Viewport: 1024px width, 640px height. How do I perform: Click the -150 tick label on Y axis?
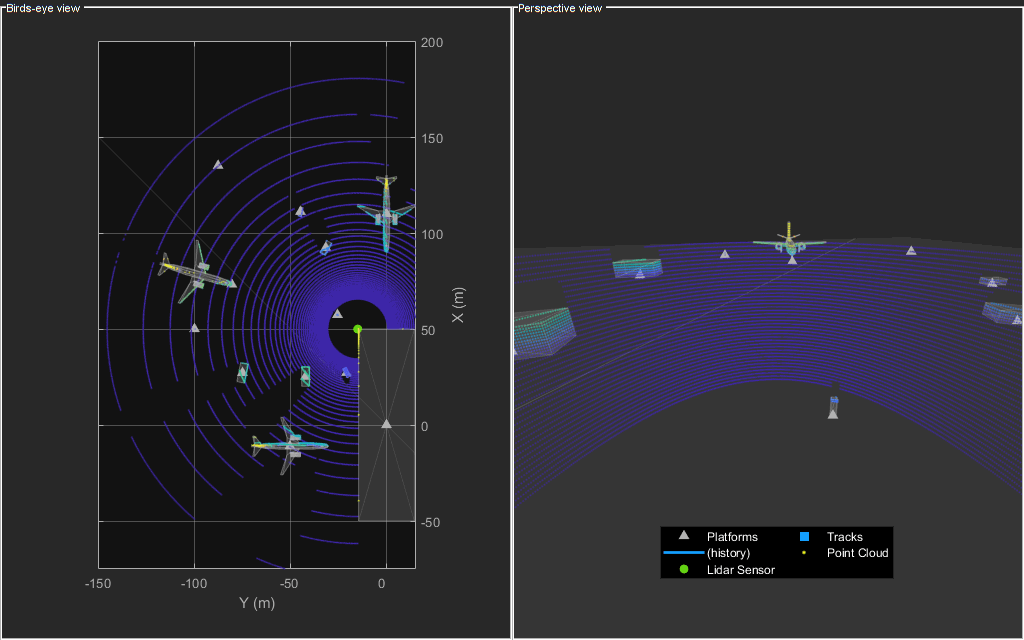(x=98, y=584)
